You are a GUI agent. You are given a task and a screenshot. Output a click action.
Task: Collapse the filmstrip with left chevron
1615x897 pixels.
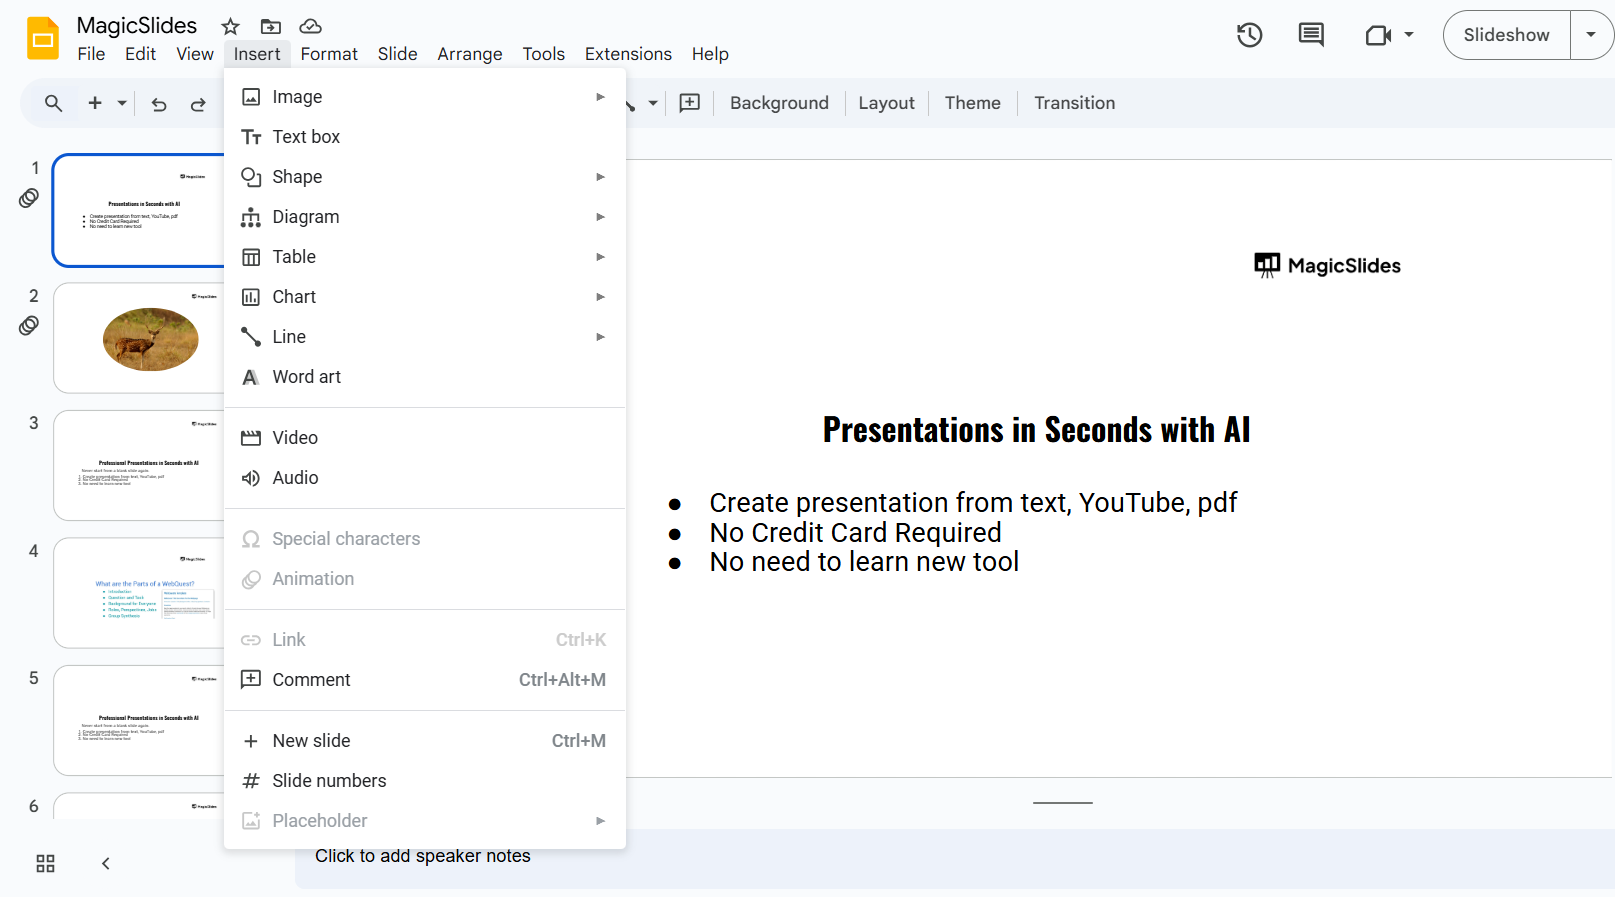click(106, 863)
